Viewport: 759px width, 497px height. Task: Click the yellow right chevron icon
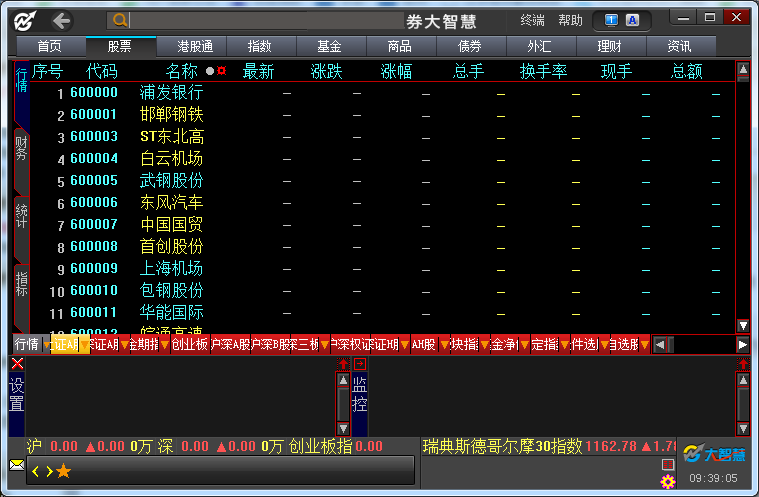[49, 471]
